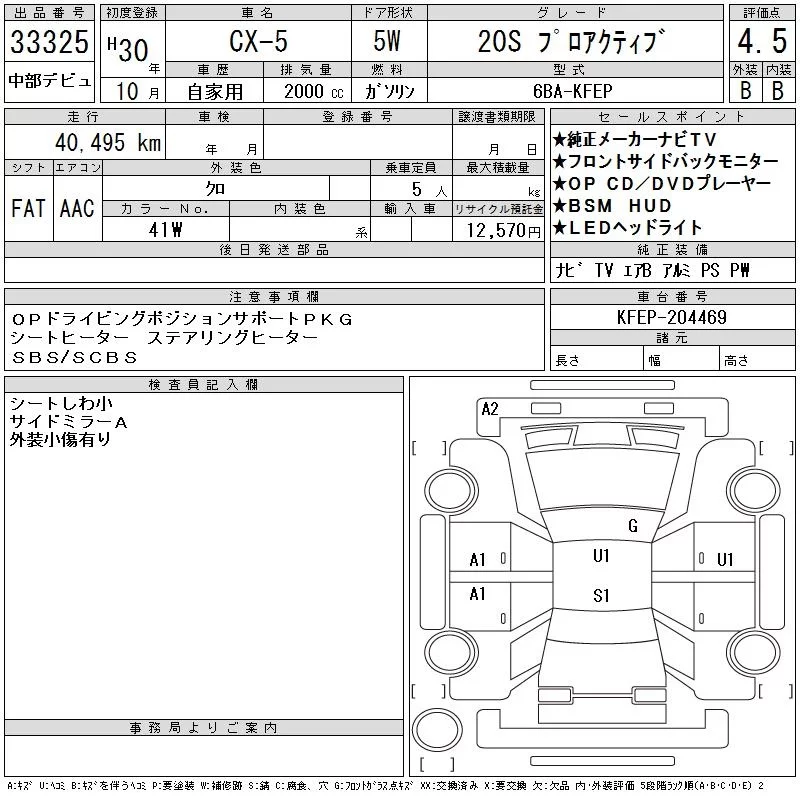Click sales point BSM HUD
The height and width of the screenshot is (800, 800).
612,206
